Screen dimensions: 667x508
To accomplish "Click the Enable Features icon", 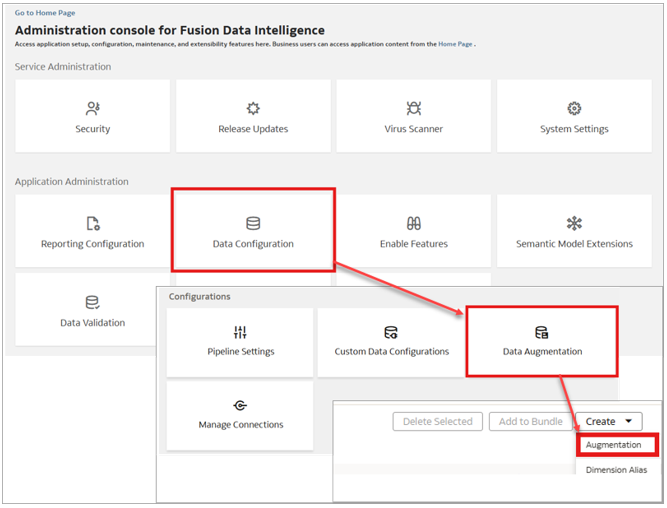I will pyautogui.click(x=414, y=223).
